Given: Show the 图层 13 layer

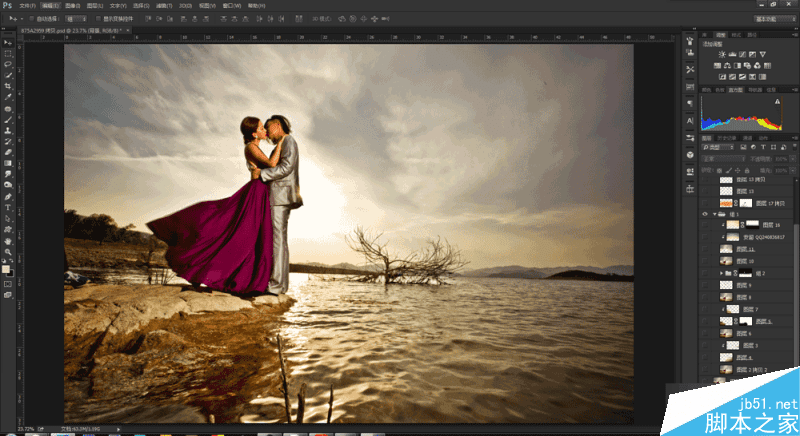Looking at the screenshot, I should tap(705, 191).
